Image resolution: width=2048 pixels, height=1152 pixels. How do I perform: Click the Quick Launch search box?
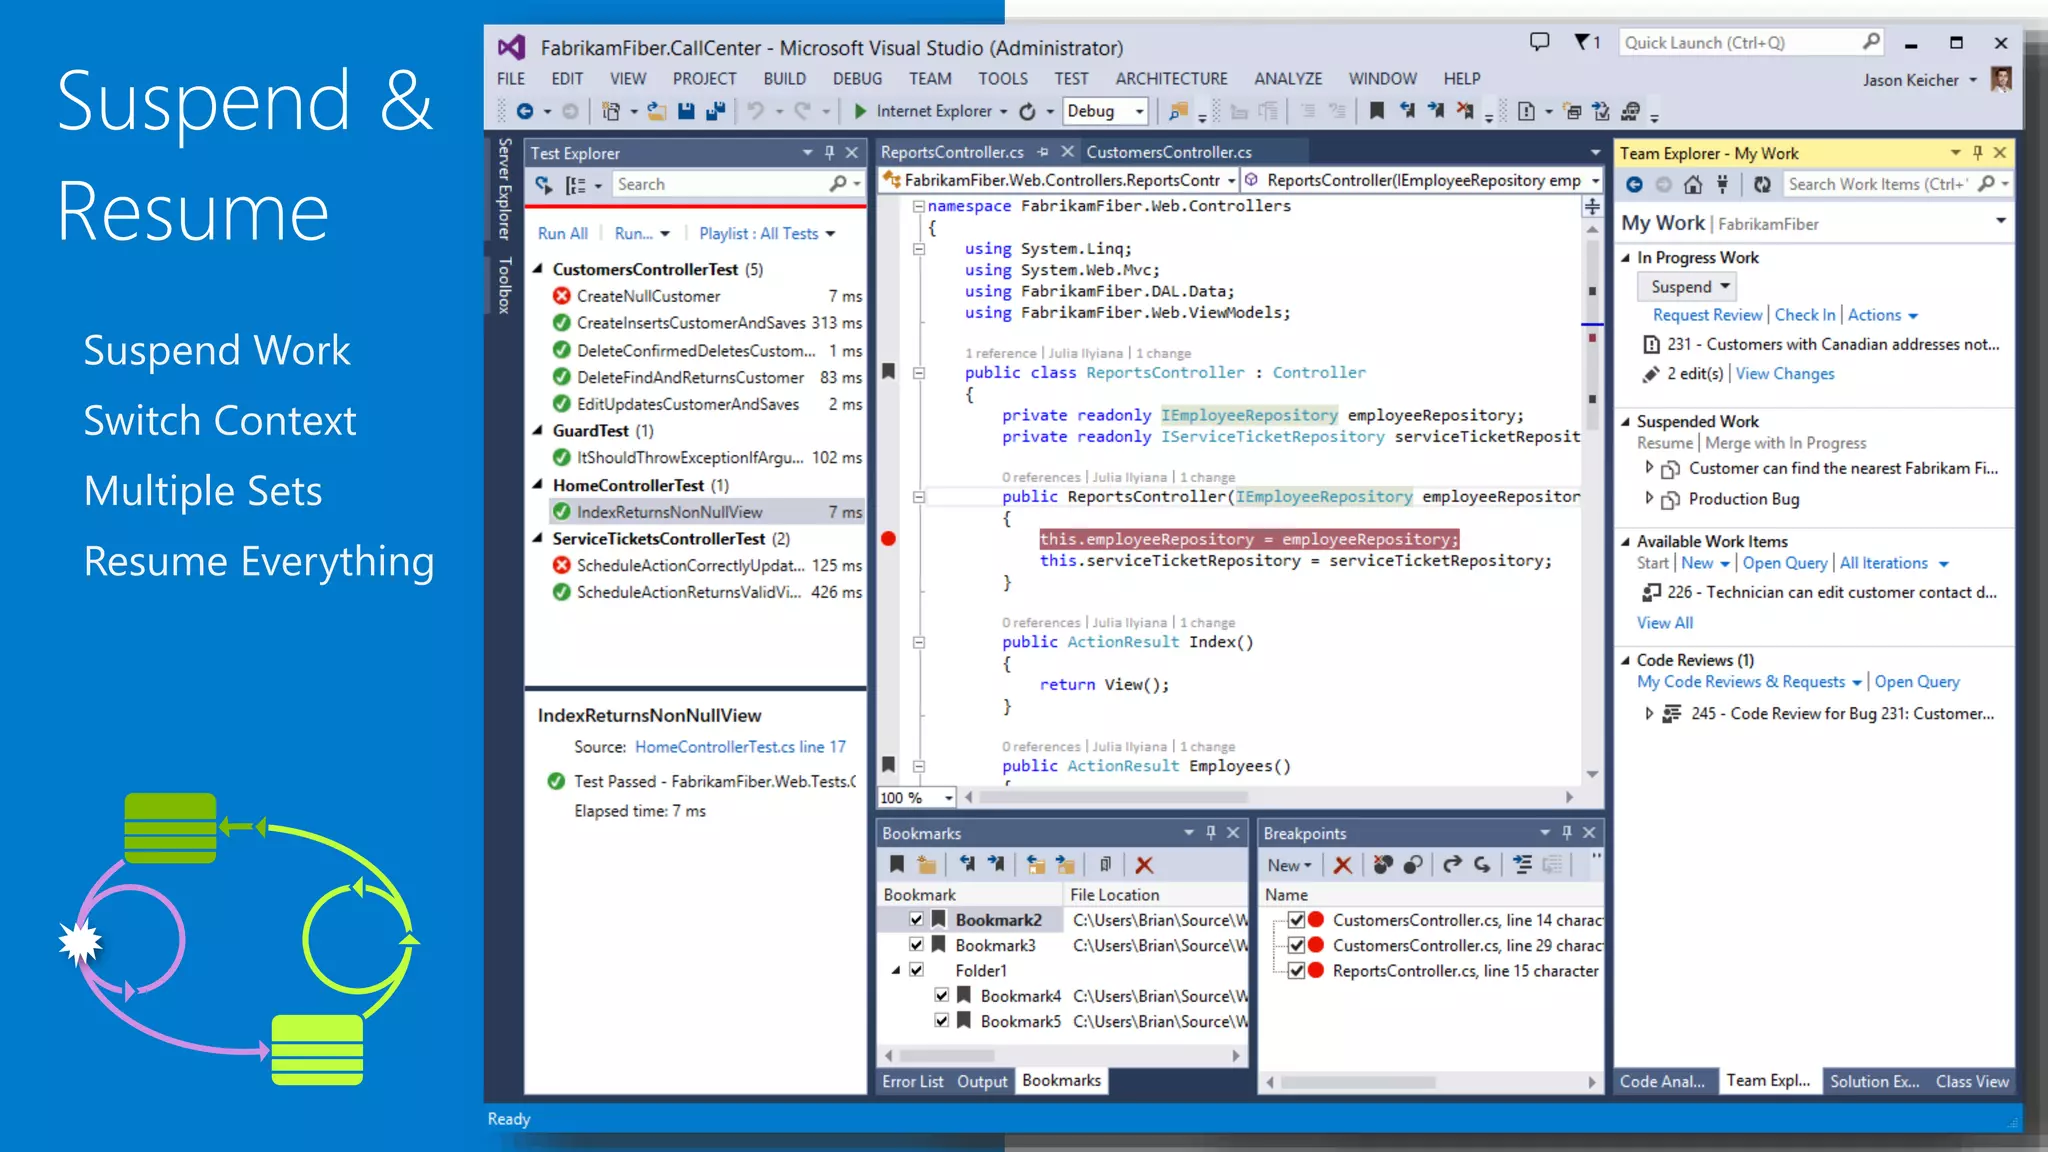click(x=1750, y=42)
